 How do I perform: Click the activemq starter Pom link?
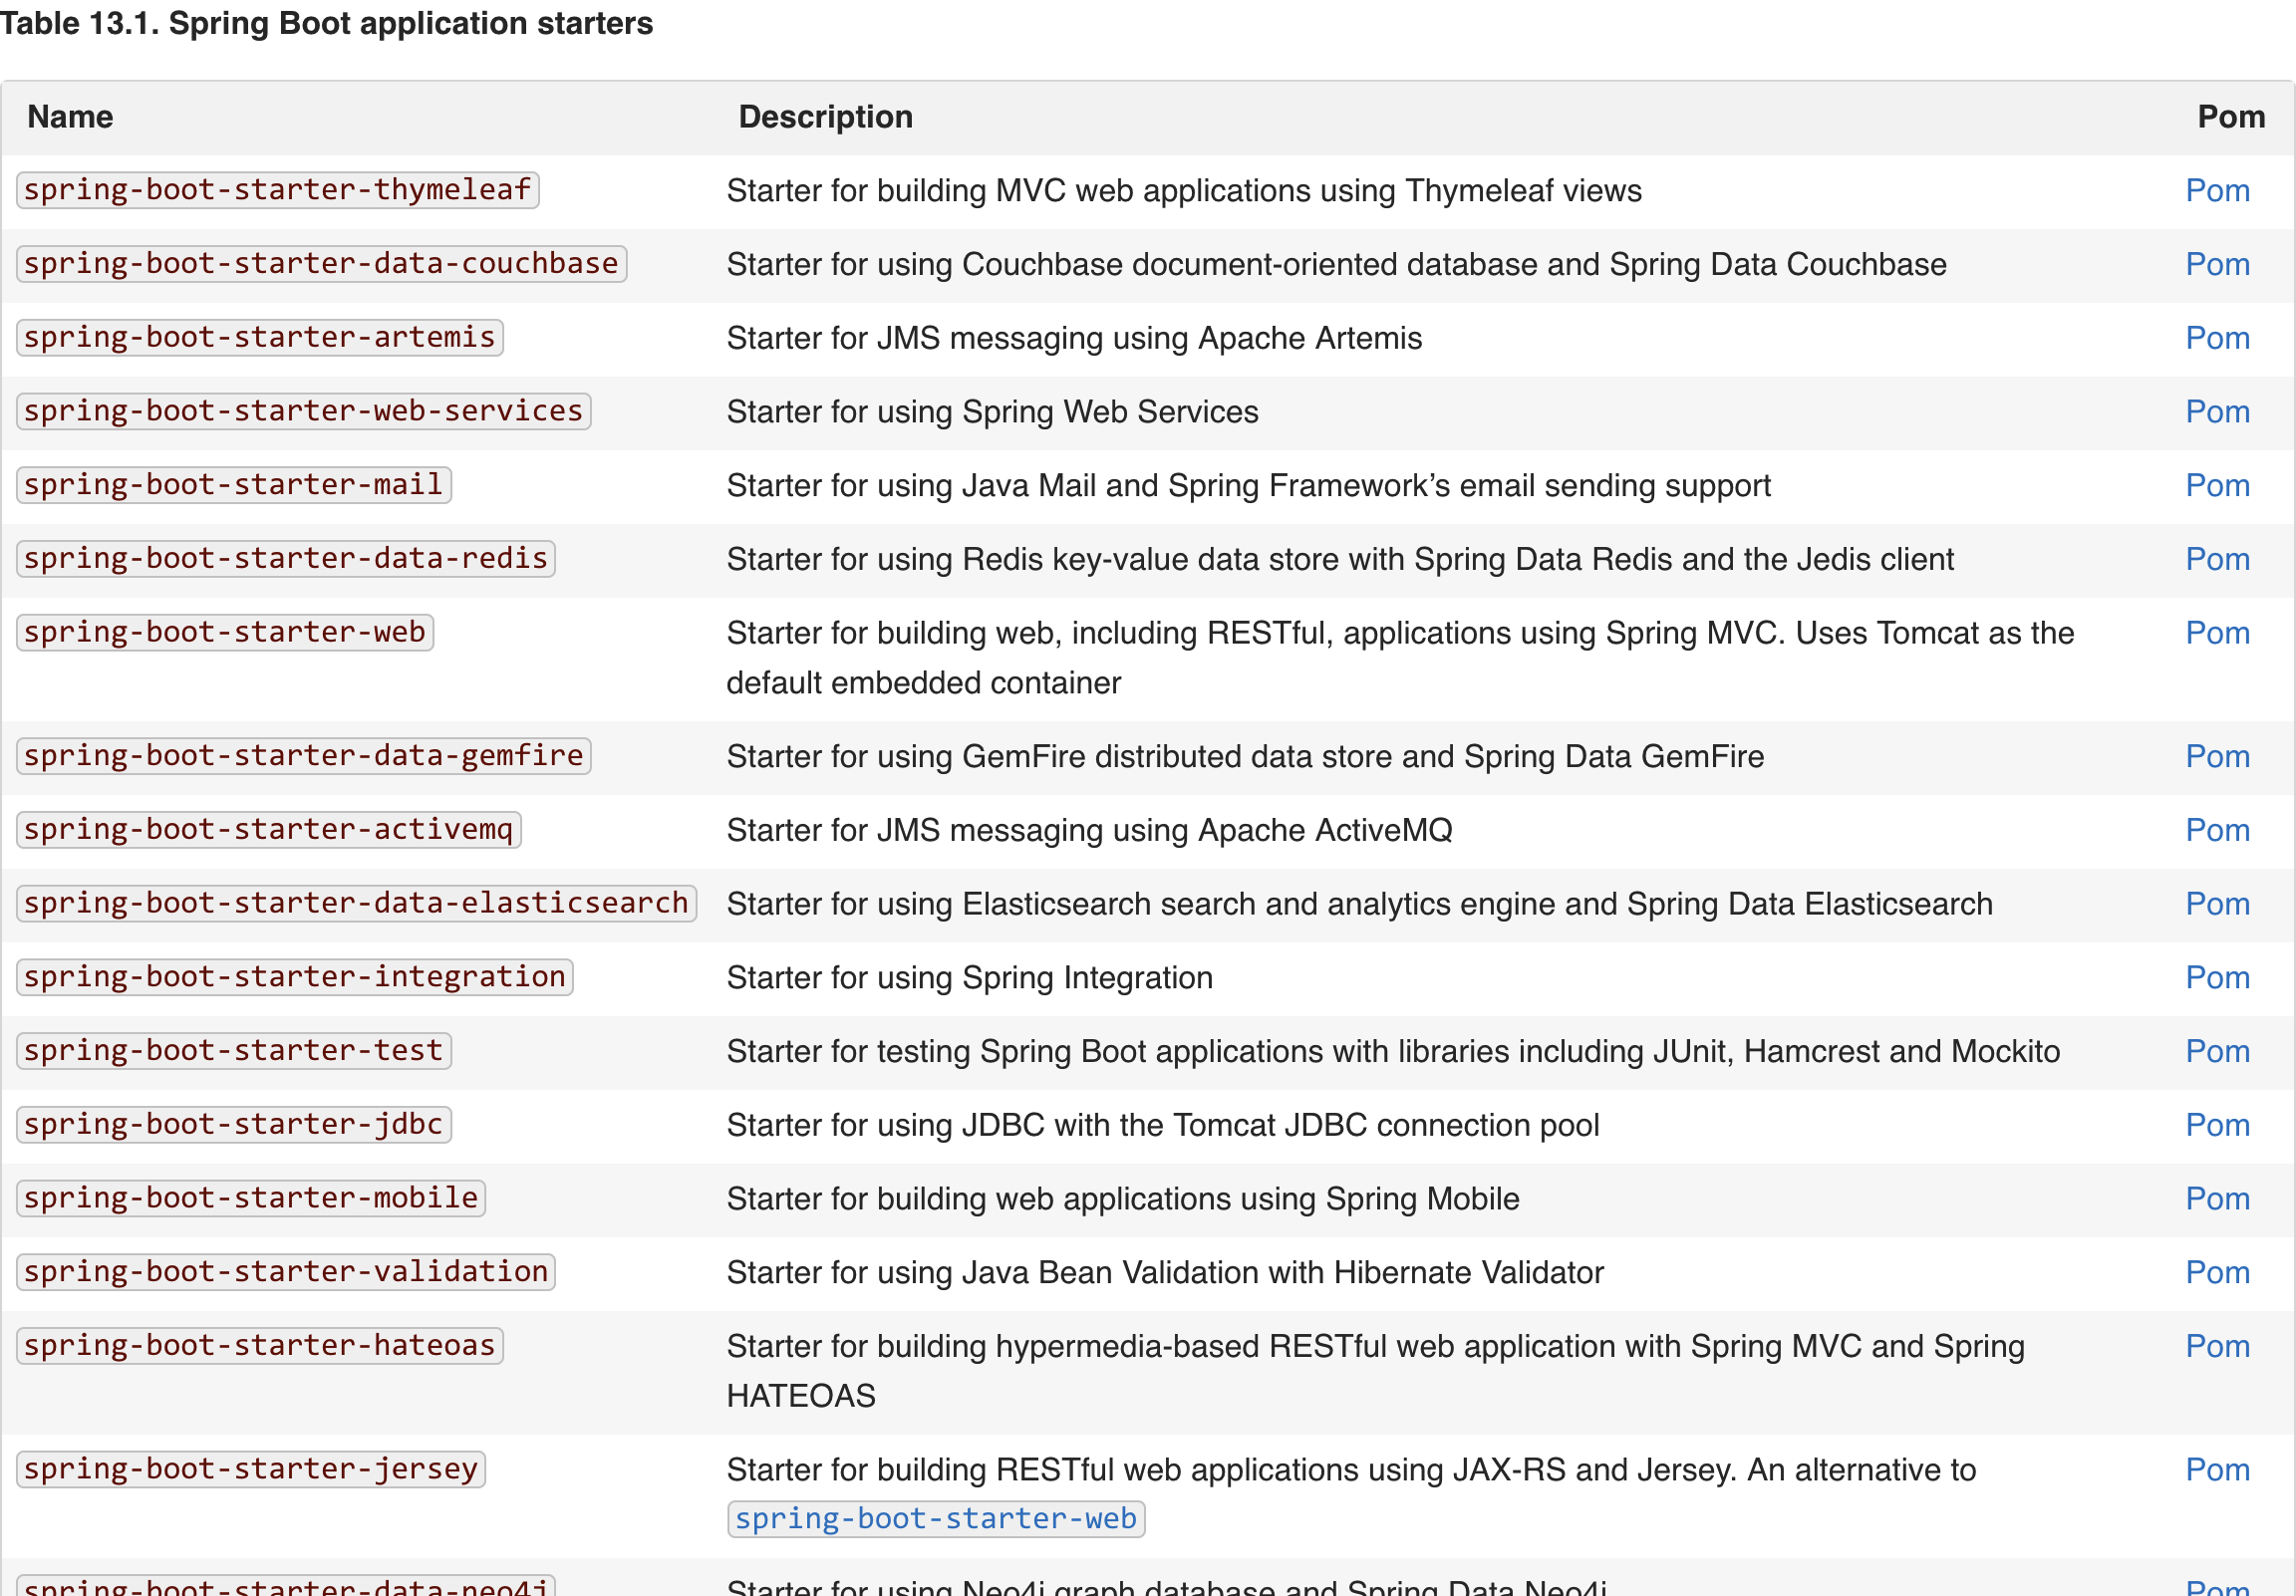(x=2216, y=830)
